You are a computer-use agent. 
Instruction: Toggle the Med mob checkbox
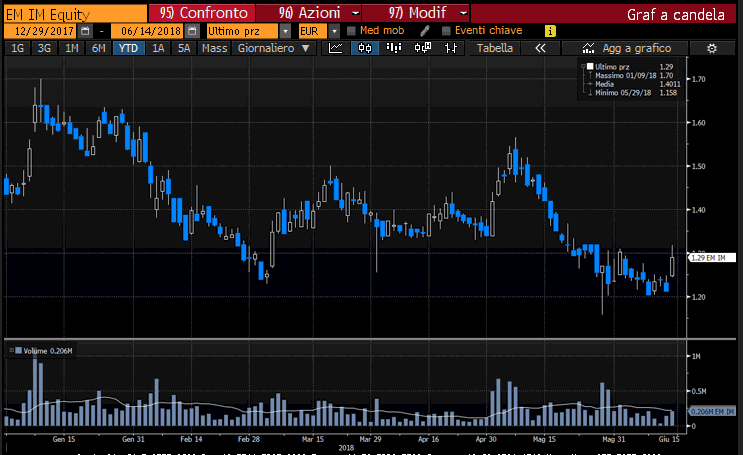351,31
